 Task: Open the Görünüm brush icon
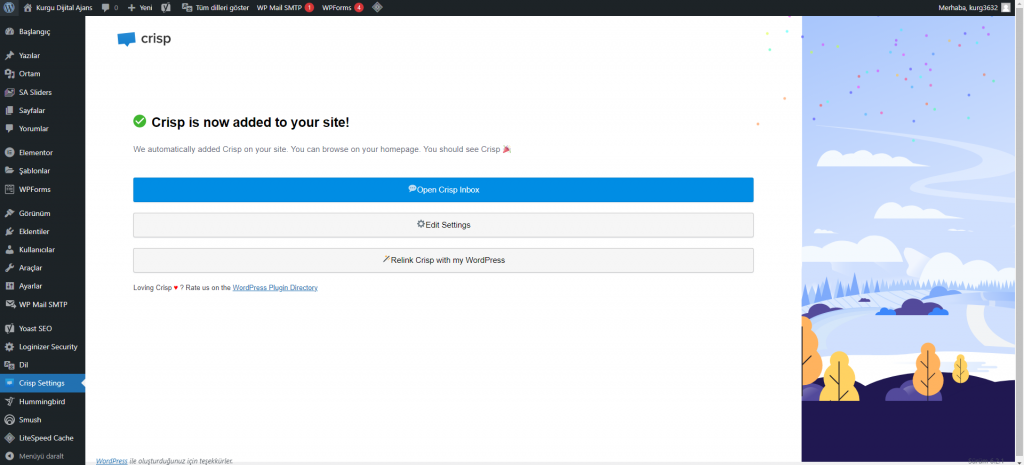9,214
